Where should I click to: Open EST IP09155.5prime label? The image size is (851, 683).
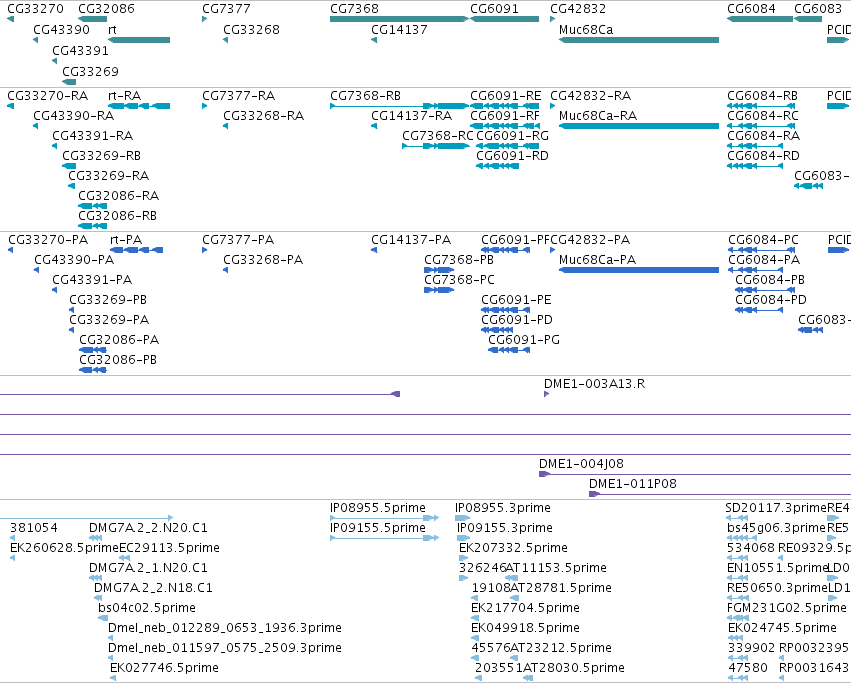tap(378, 528)
